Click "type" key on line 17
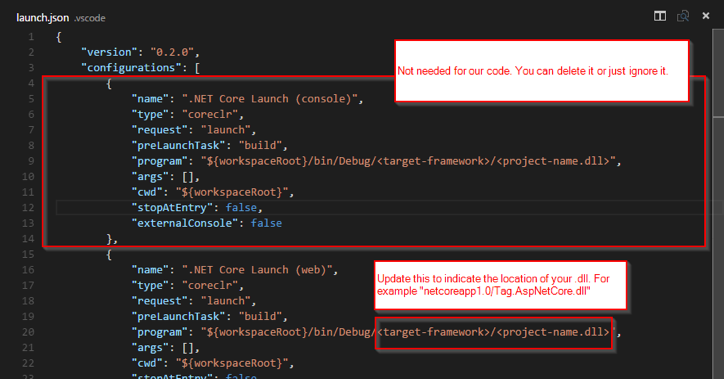 pyautogui.click(x=150, y=286)
